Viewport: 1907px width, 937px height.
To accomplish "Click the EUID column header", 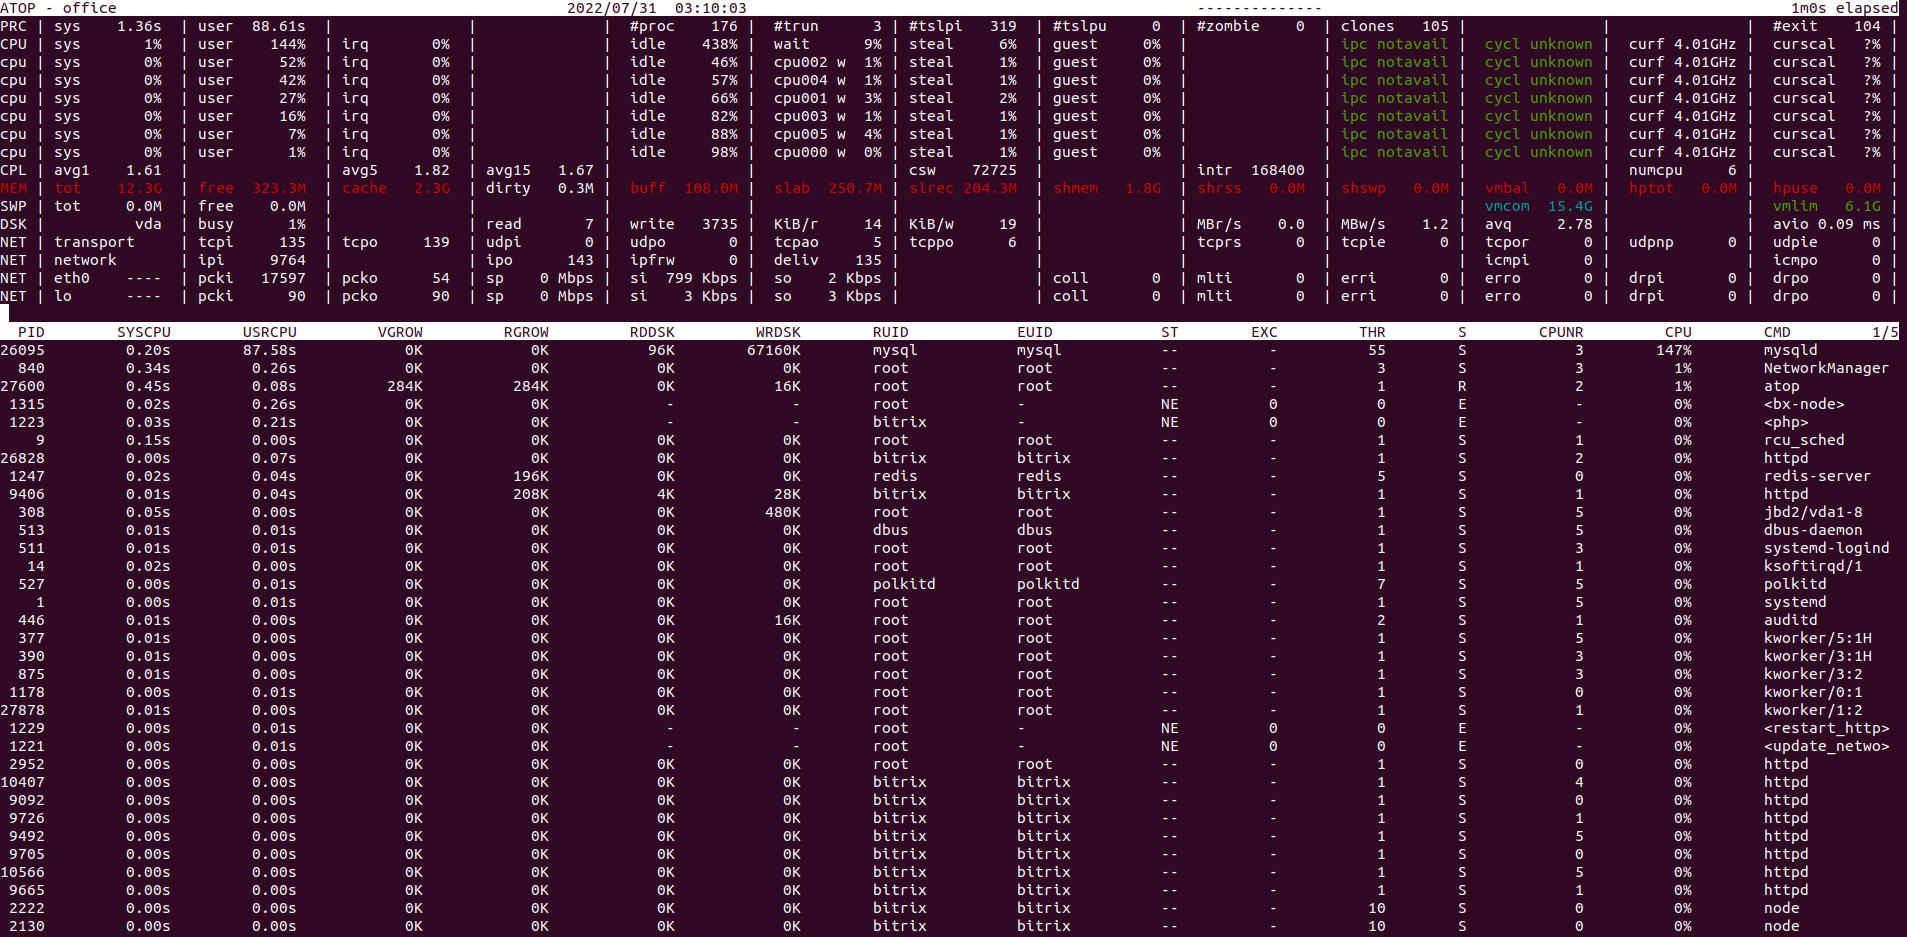I will tap(1035, 332).
